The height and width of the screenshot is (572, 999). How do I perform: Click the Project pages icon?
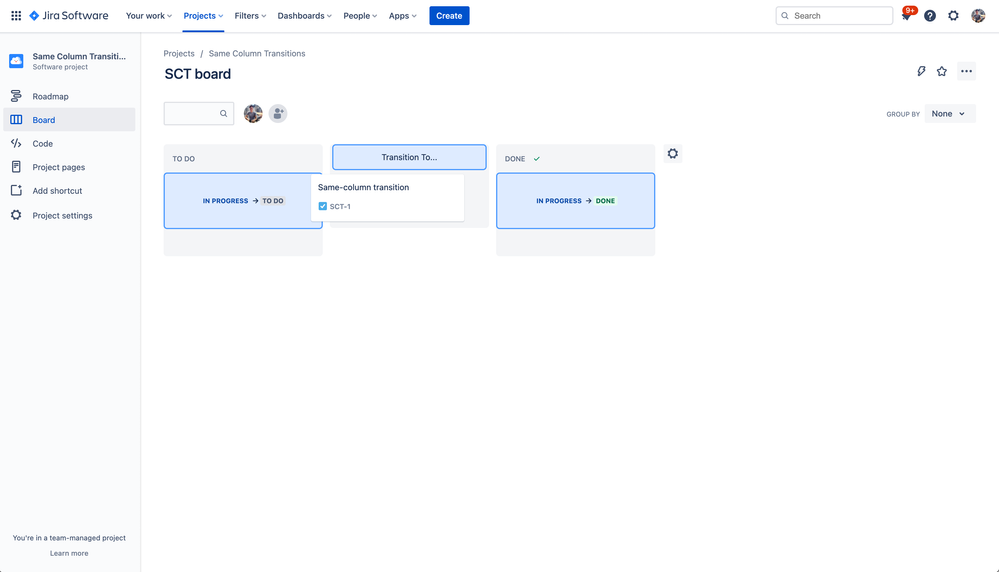click(x=16, y=167)
